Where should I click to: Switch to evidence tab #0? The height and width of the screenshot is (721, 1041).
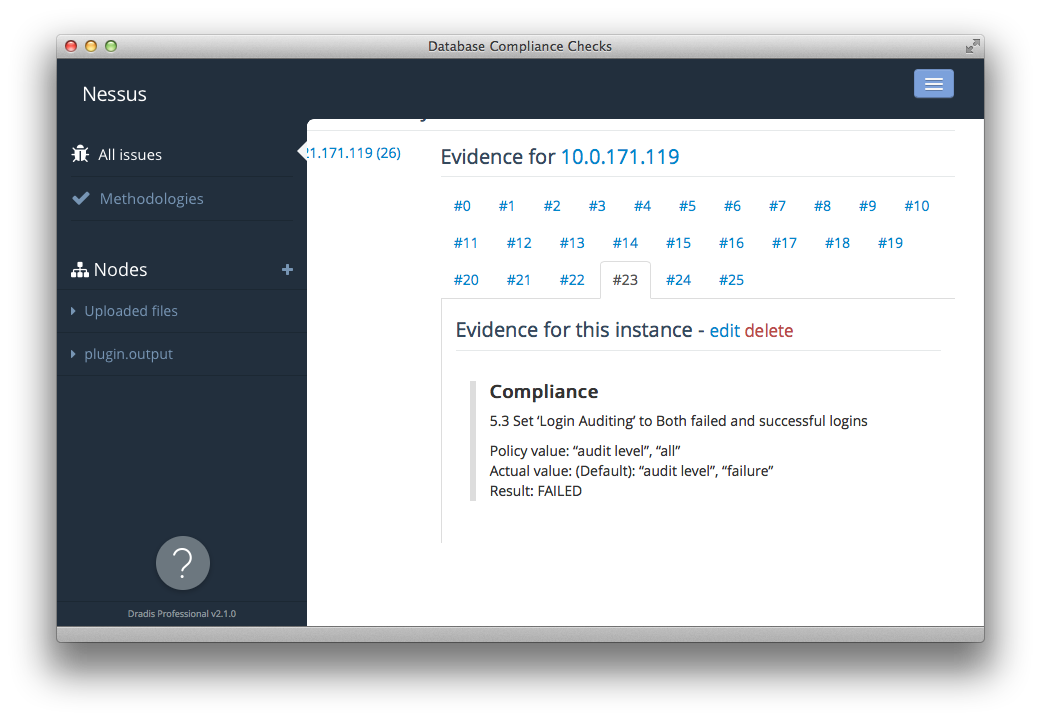[x=462, y=206]
